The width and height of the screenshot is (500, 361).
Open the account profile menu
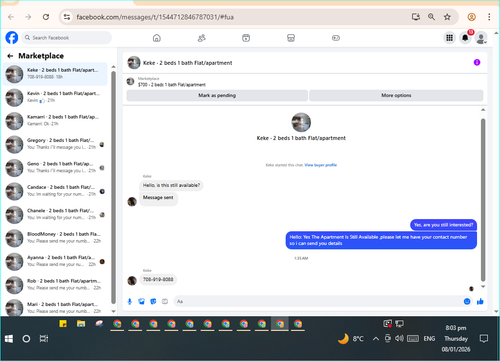481,38
